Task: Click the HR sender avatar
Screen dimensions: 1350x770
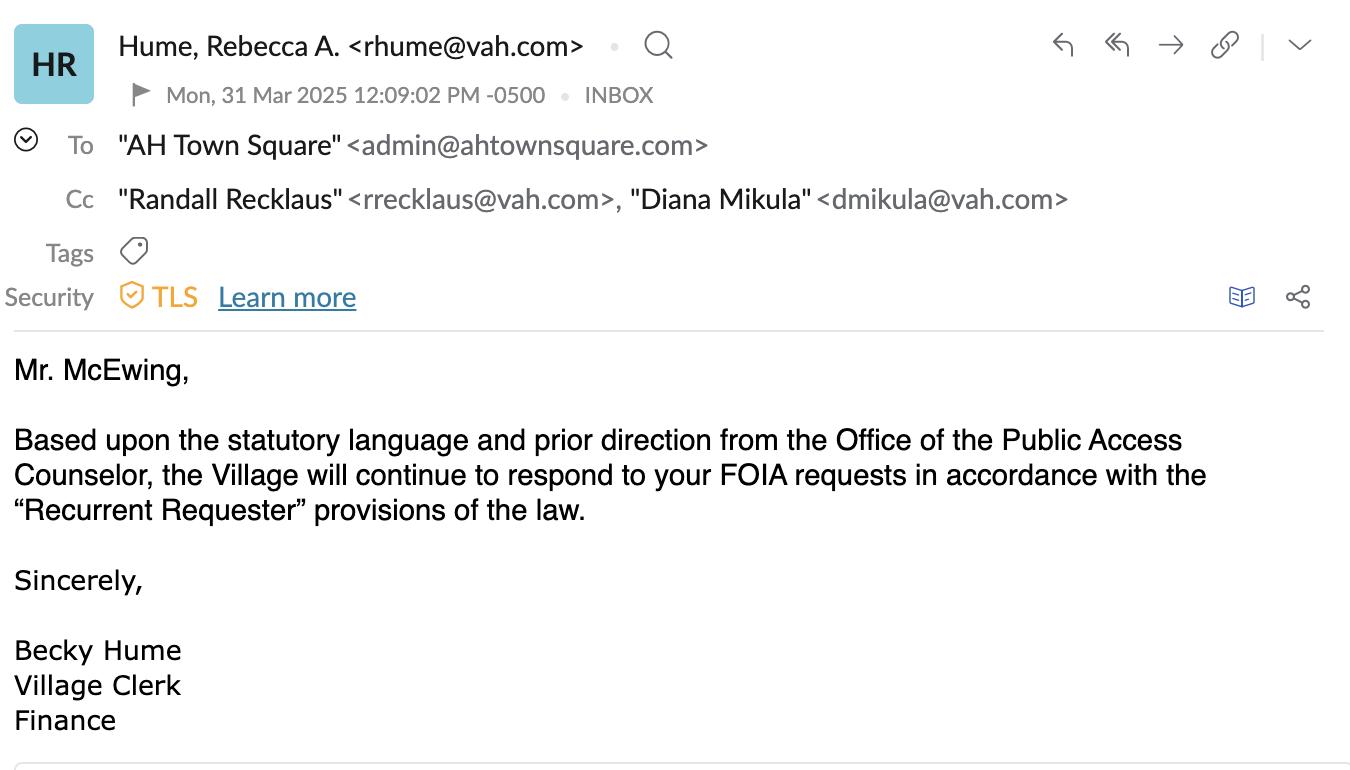Action: (54, 65)
